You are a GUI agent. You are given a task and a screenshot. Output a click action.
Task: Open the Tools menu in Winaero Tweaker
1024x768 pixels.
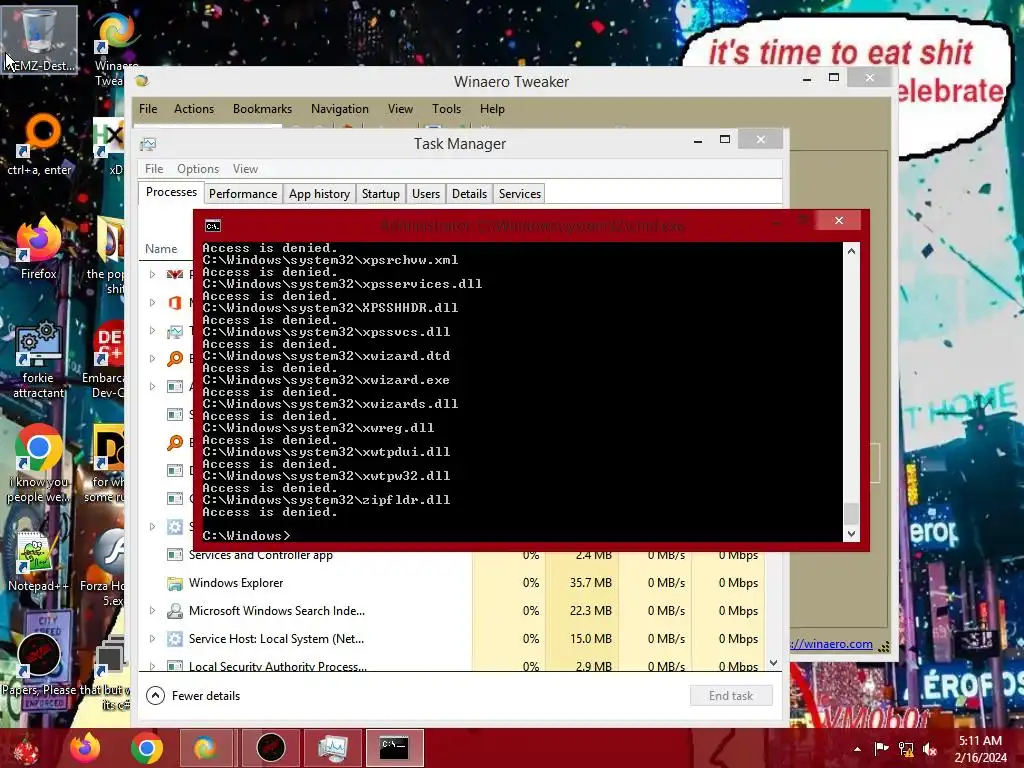click(447, 109)
